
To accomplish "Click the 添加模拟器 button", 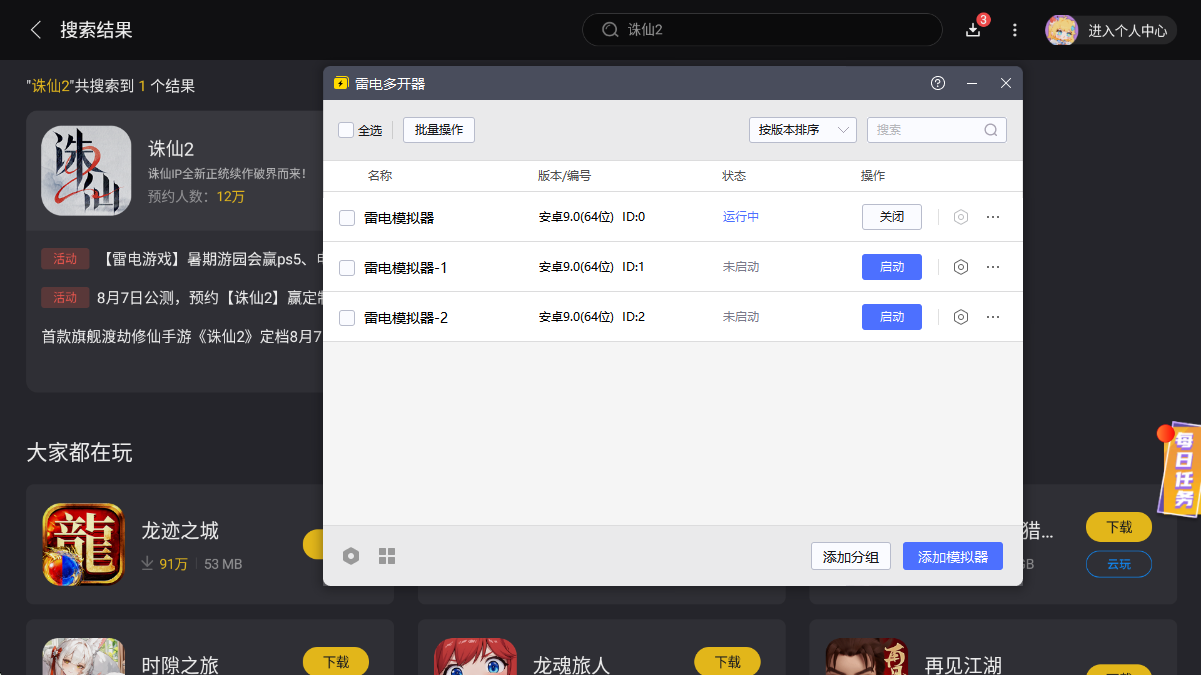I will 953,557.
